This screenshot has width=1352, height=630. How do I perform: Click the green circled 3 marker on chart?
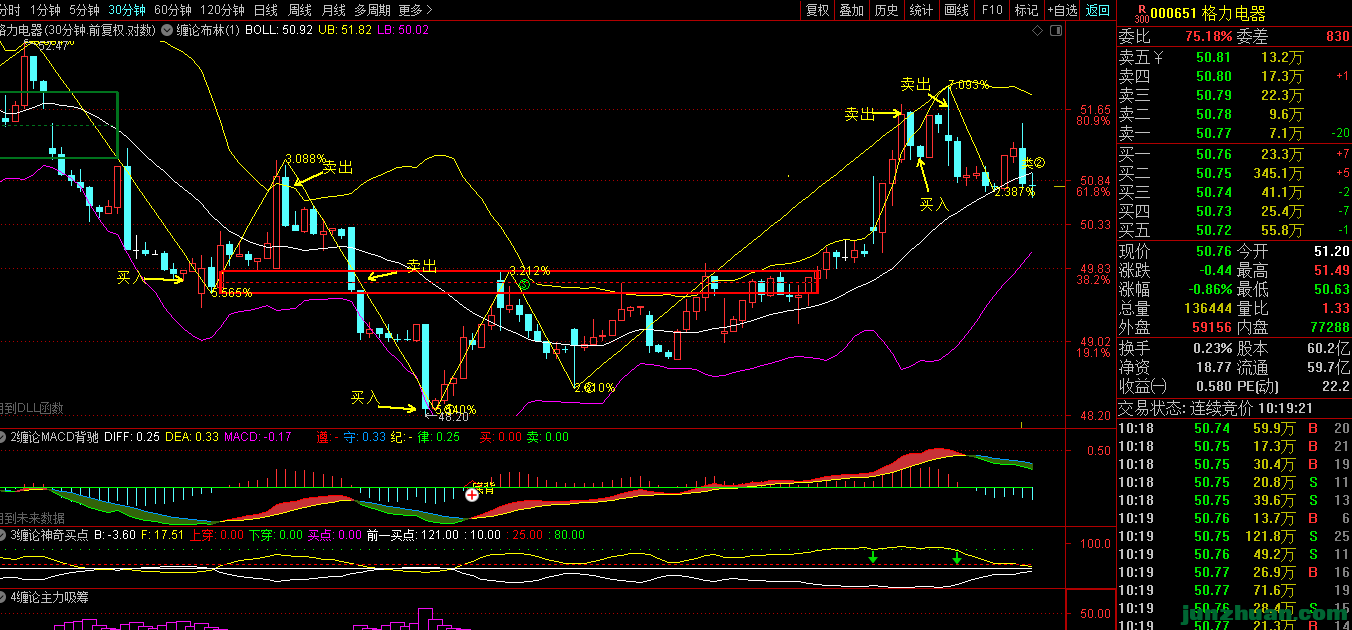click(x=523, y=285)
